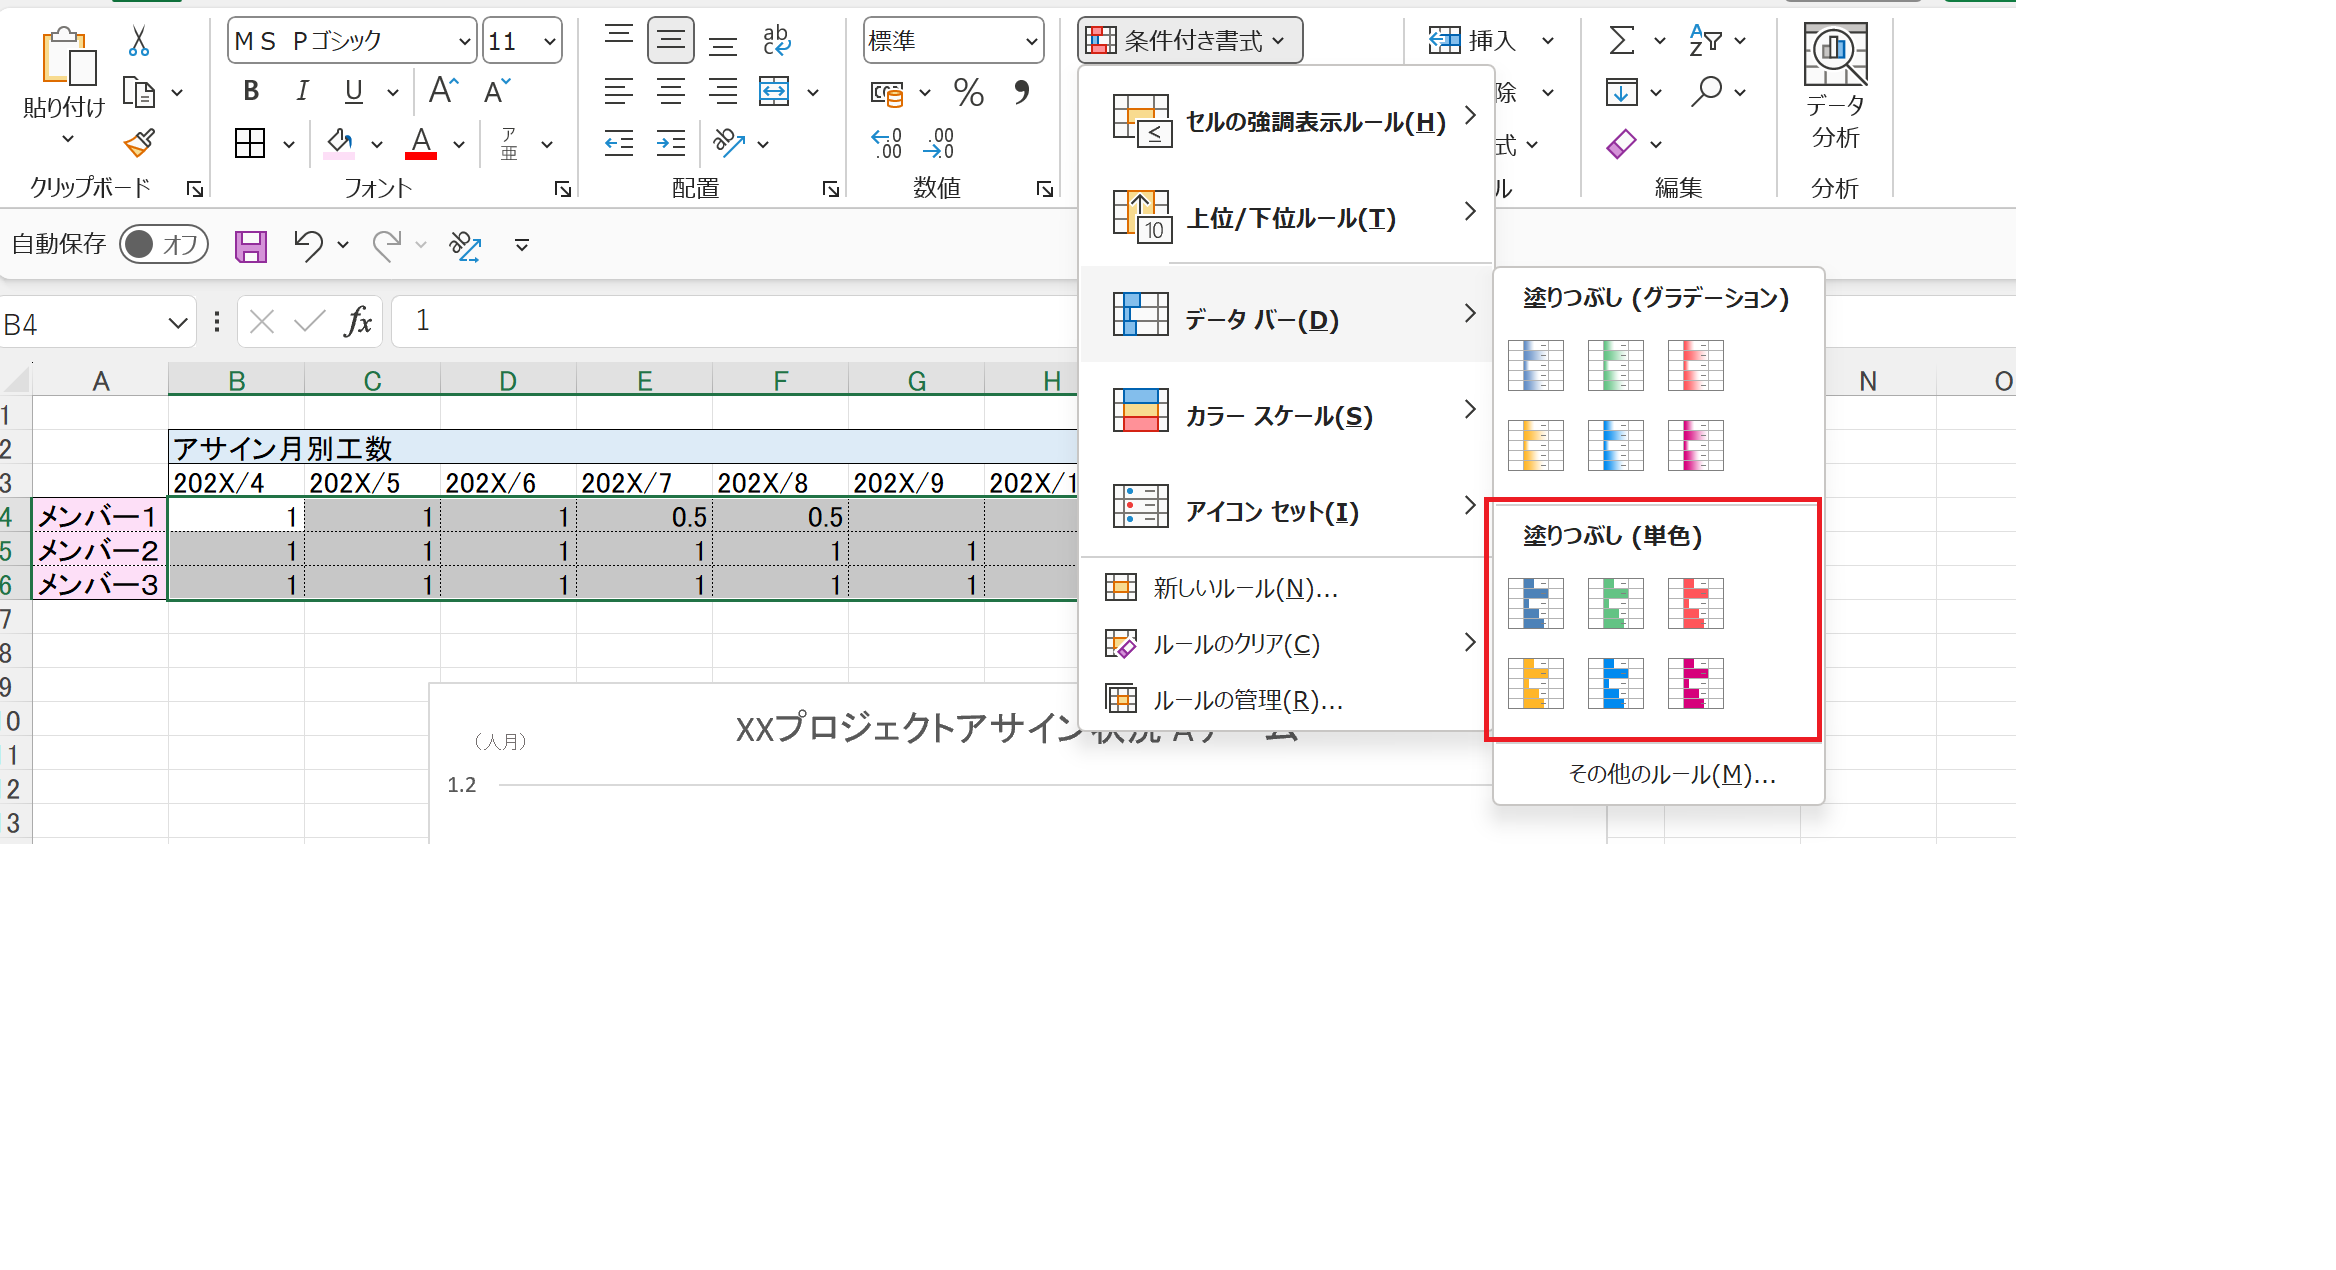Viewport: 2336px width, 1270px height.
Task: Click the insert function fx icon
Action: click(x=357, y=322)
